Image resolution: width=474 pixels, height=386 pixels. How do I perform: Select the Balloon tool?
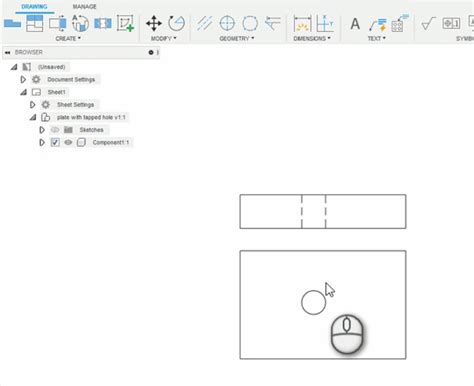[x=400, y=23]
